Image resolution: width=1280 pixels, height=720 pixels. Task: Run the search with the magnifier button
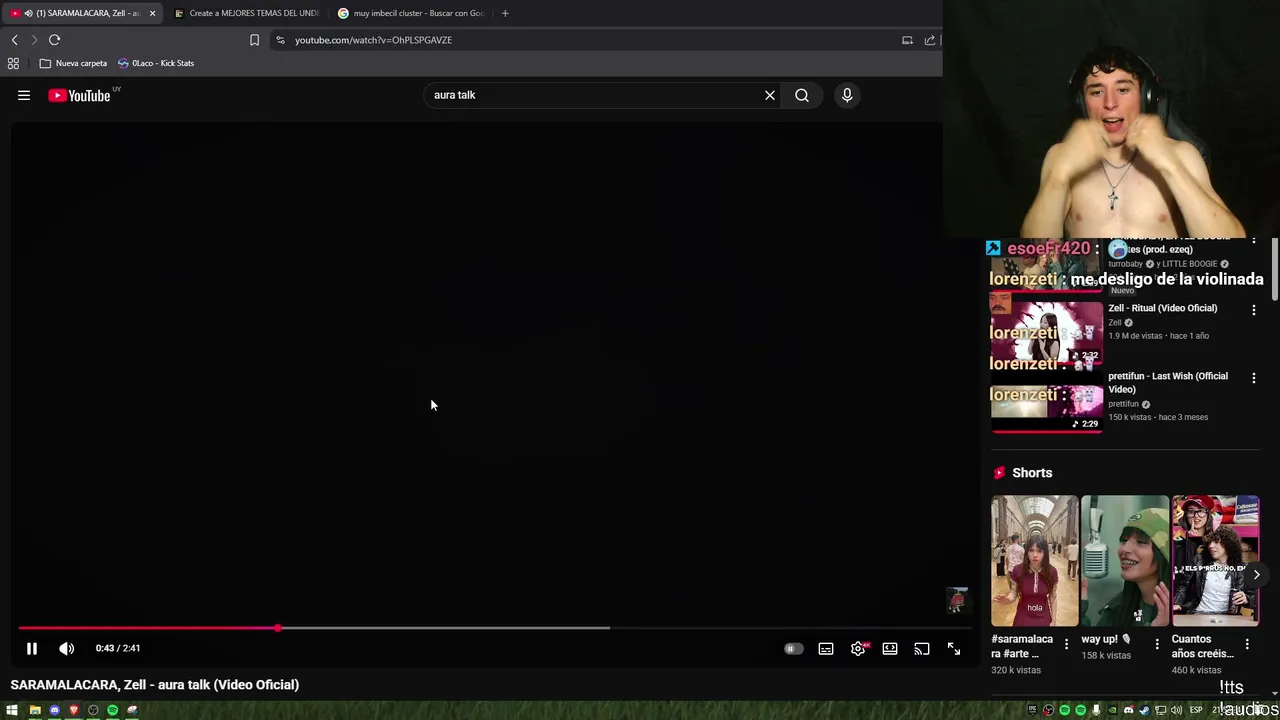tap(802, 95)
